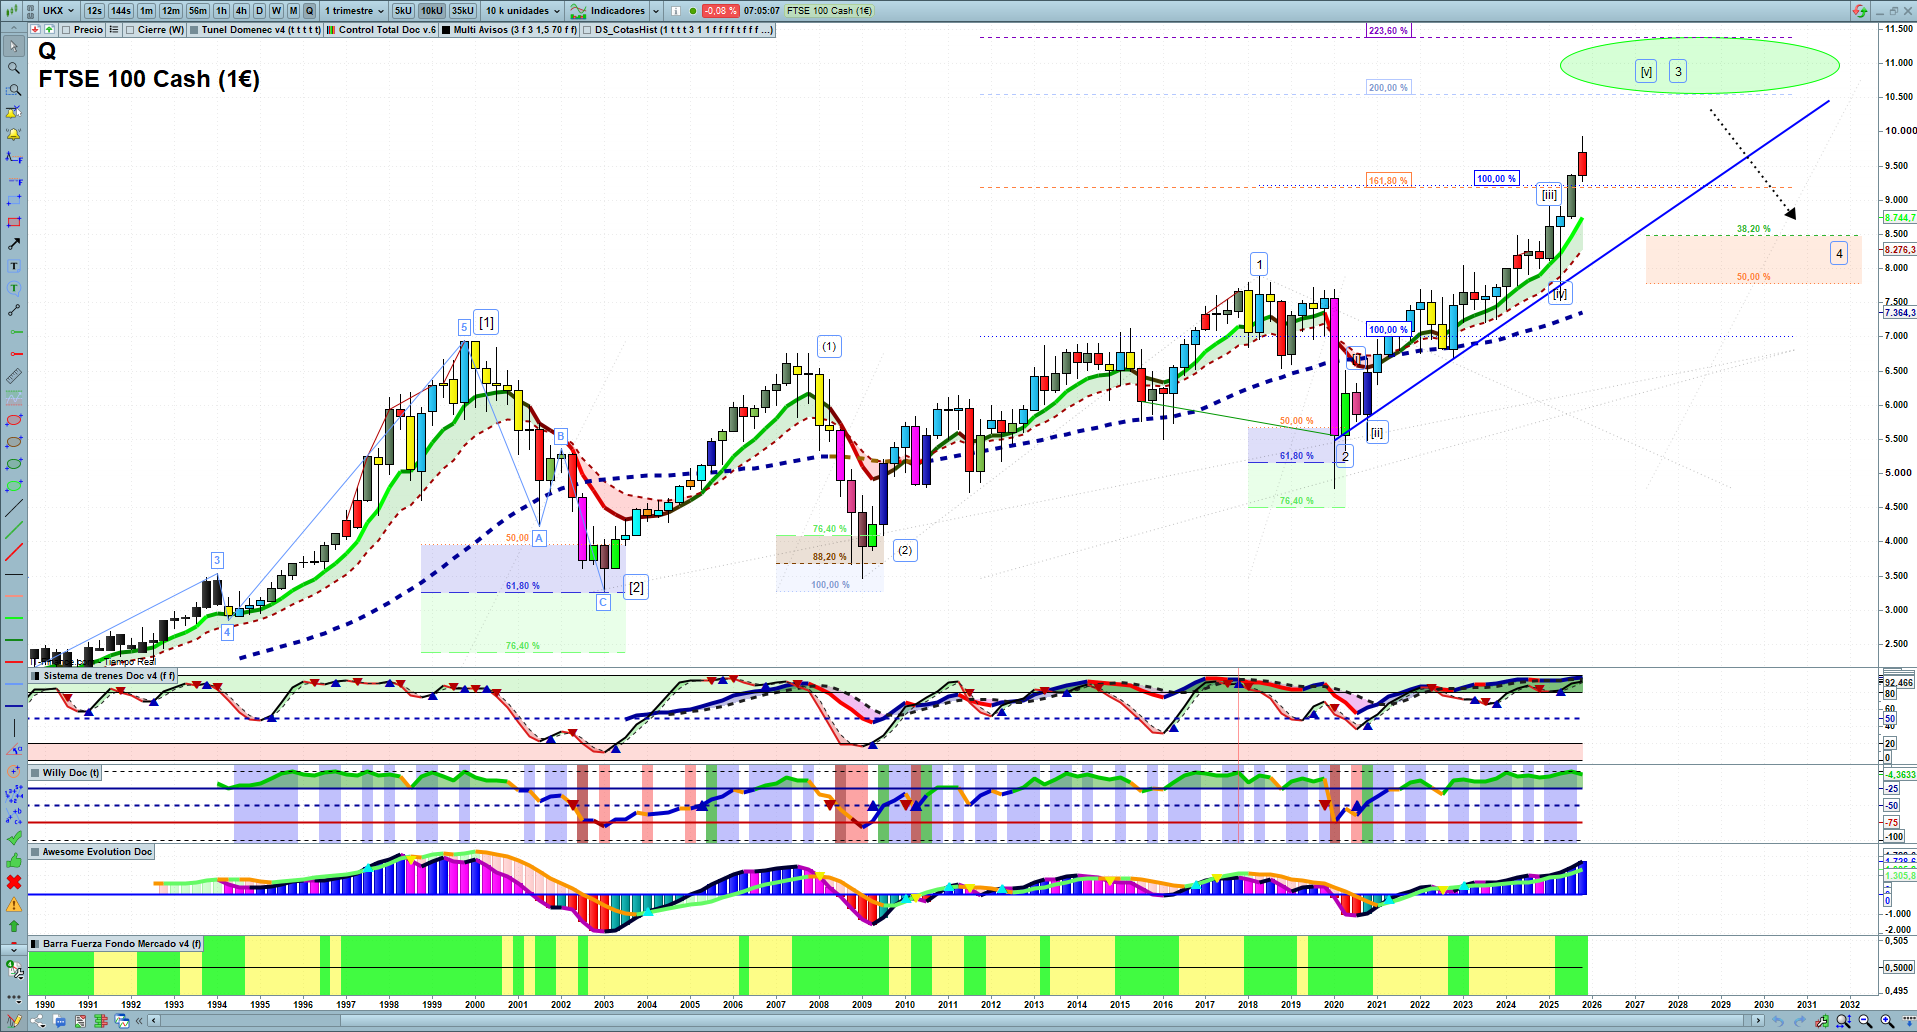Select the black arrow drawing tool
The width and height of the screenshot is (1917, 1032).
point(14,244)
